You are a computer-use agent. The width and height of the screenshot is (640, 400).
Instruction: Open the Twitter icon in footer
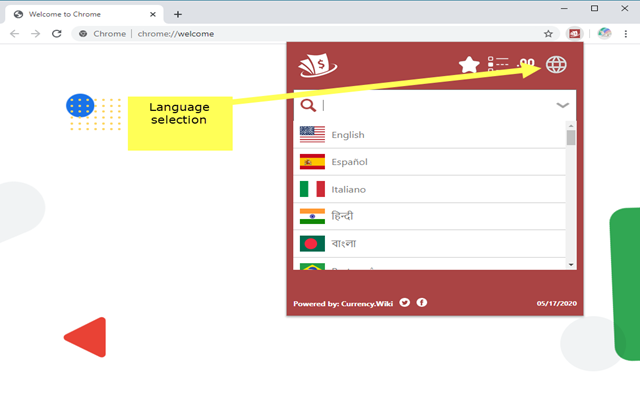point(404,302)
